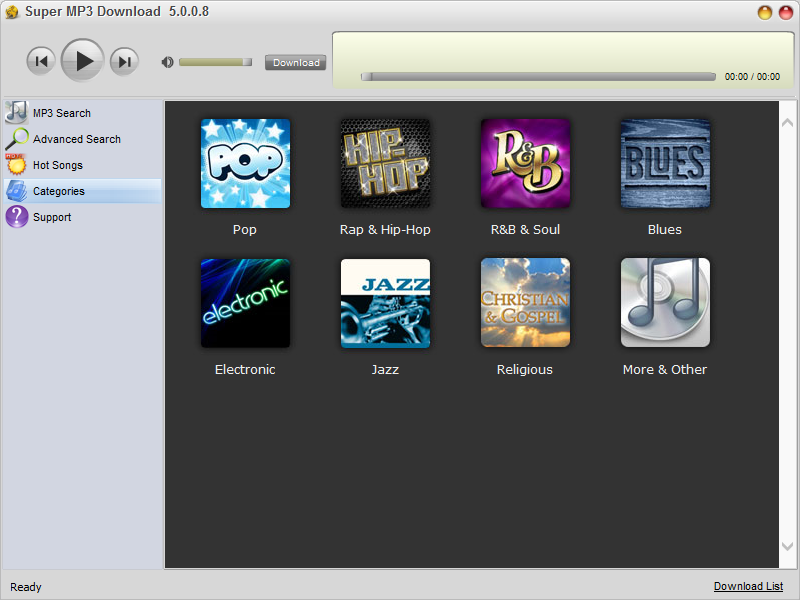Click the Hot Songs sun icon
Image resolution: width=800 pixels, height=600 pixels.
click(16, 164)
